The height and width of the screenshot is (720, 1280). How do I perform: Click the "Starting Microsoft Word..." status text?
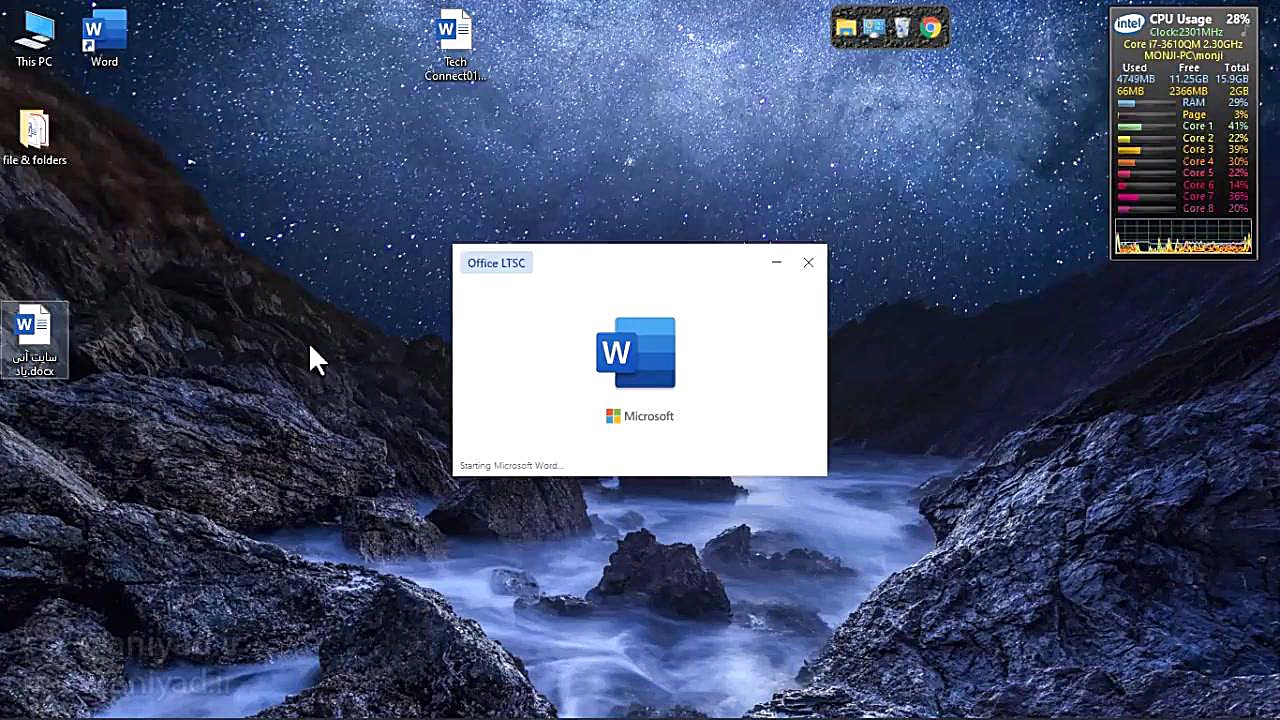pyautogui.click(x=511, y=466)
